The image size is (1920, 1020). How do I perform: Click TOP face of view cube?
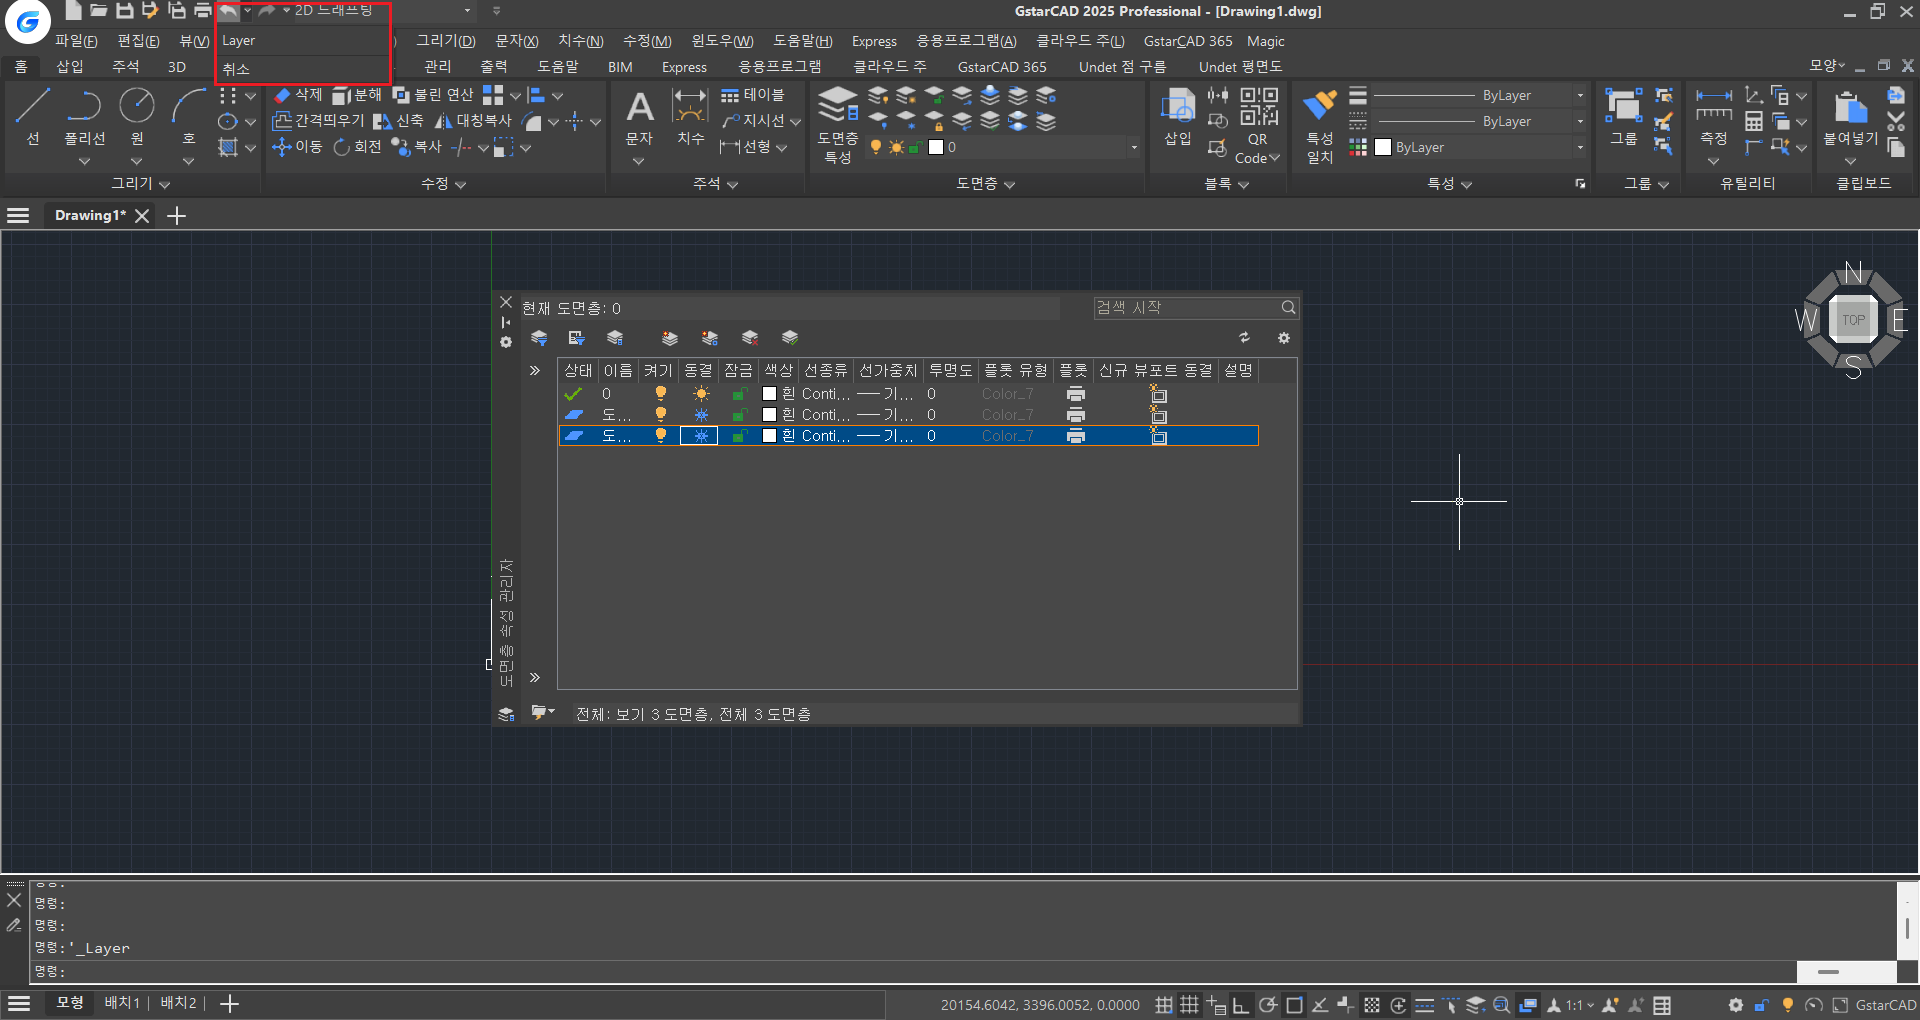pos(1853,320)
